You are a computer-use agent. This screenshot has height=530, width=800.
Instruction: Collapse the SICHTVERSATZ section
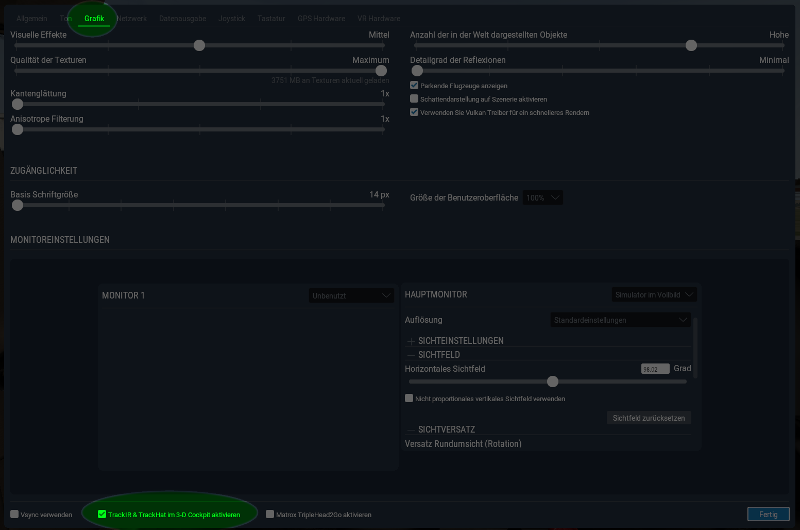pos(411,429)
